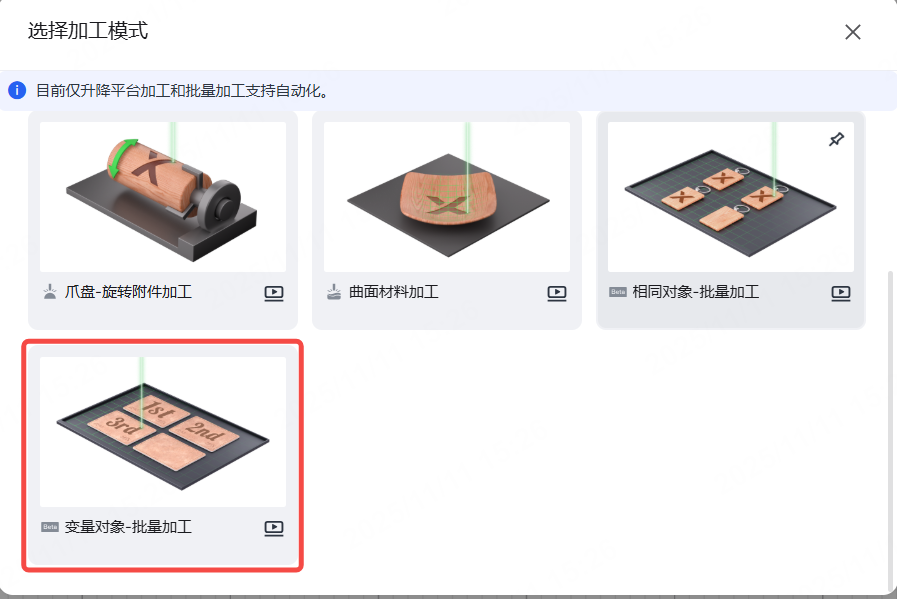Select the curved wooden material thumbnail
The image size is (897, 599).
click(x=447, y=197)
